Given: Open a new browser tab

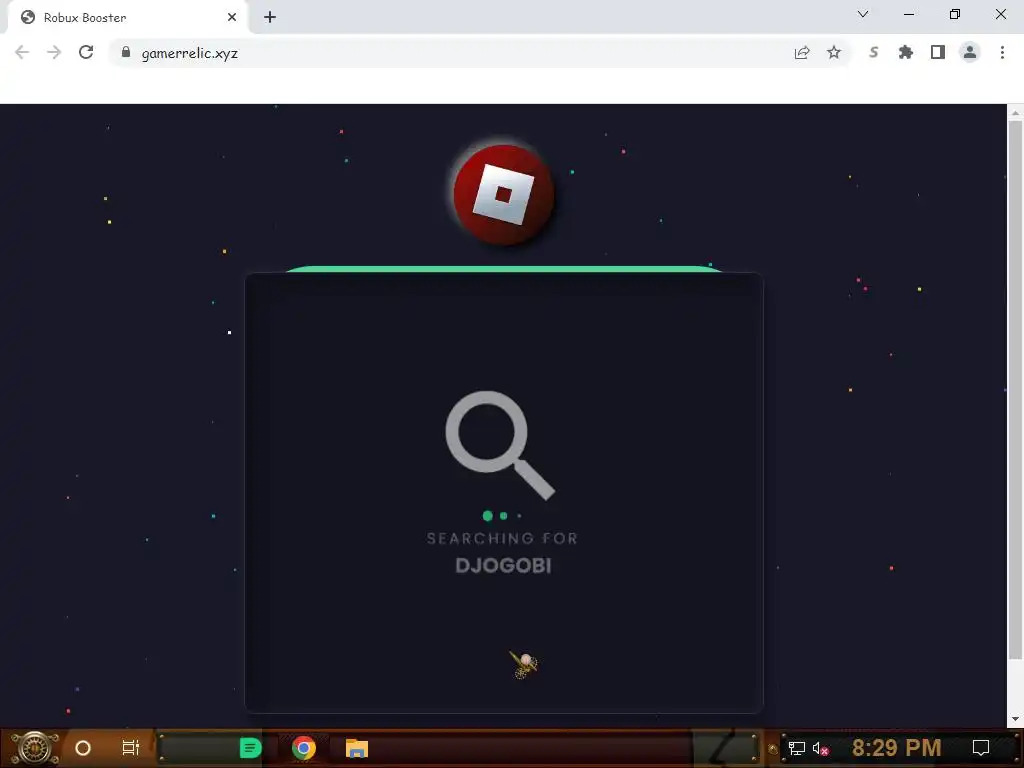Looking at the screenshot, I should click(x=270, y=18).
